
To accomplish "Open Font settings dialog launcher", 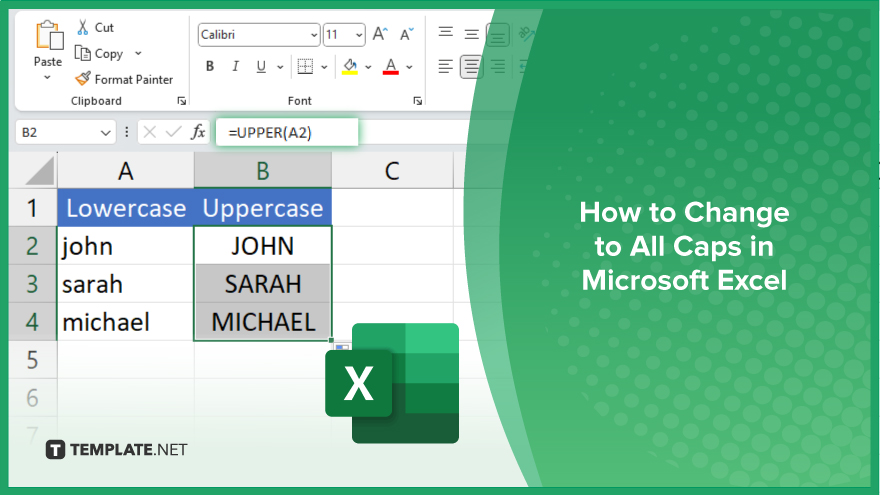I will point(418,101).
